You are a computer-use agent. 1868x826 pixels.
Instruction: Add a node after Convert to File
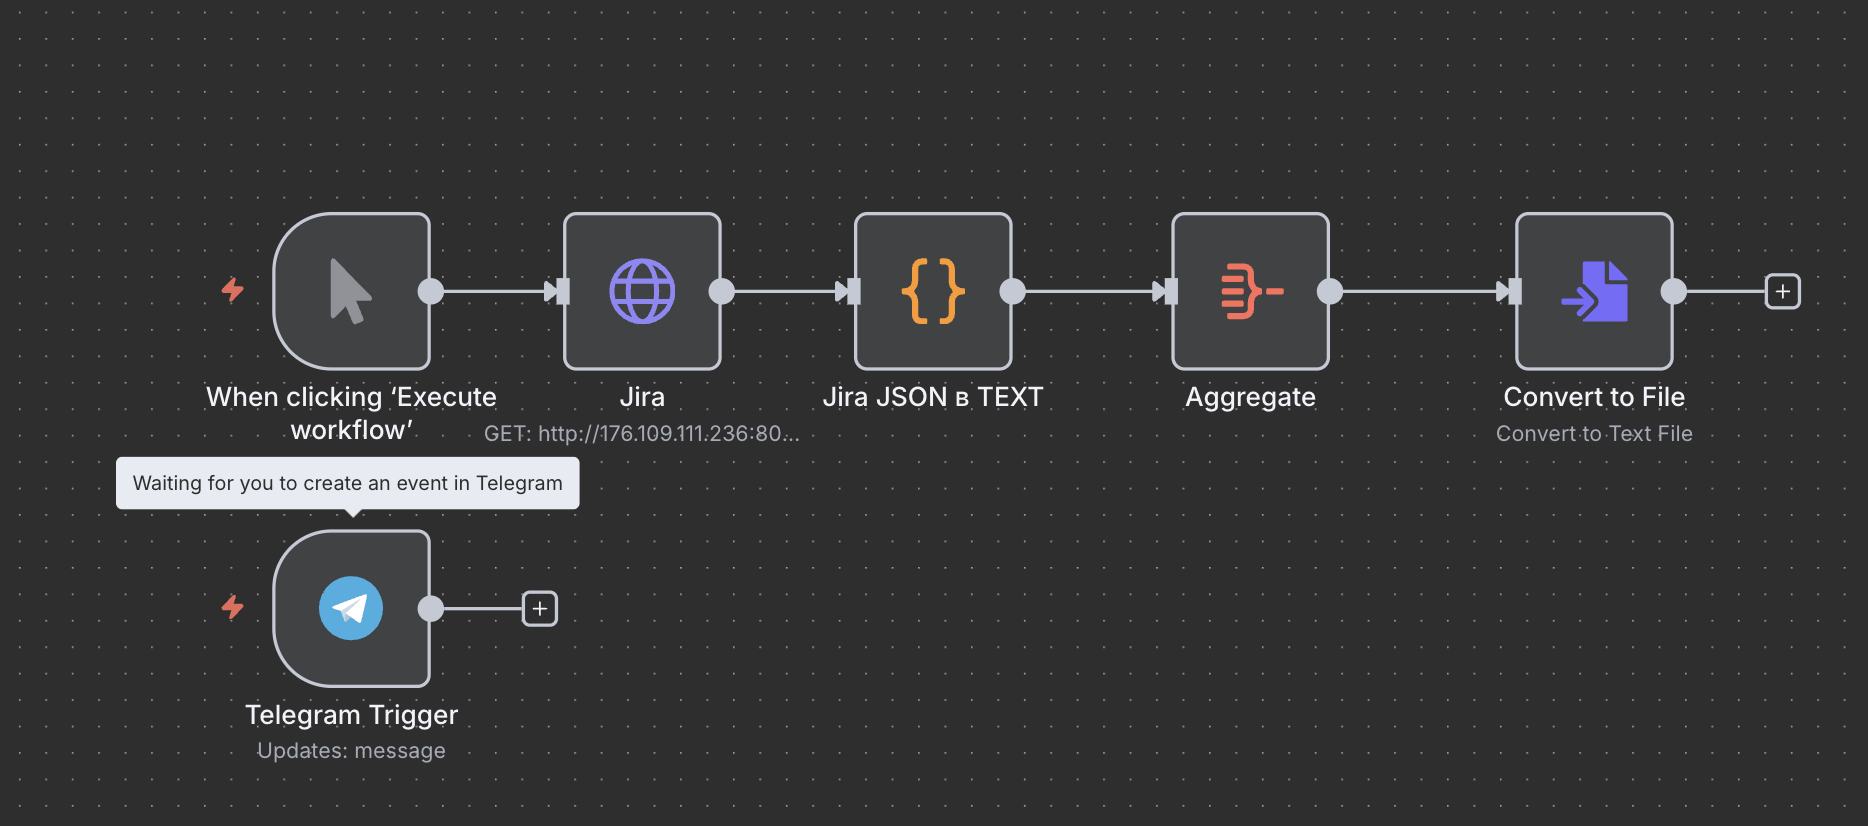point(1782,292)
